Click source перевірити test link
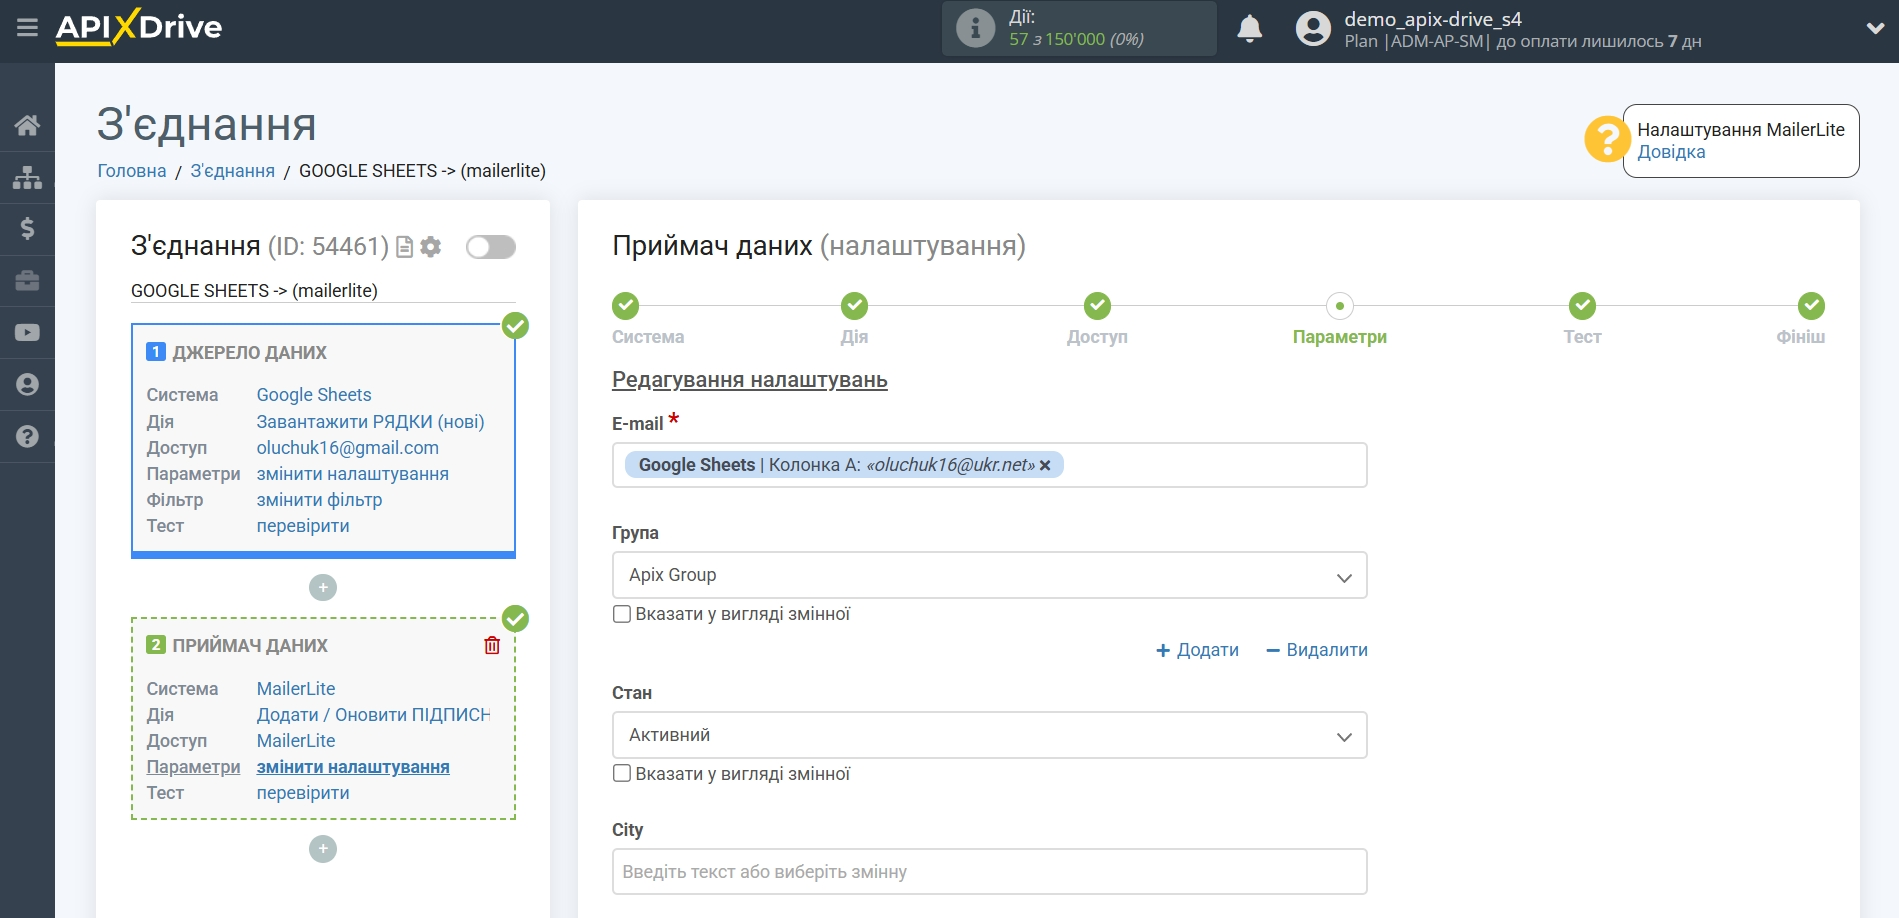 pyautogui.click(x=303, y=526)
